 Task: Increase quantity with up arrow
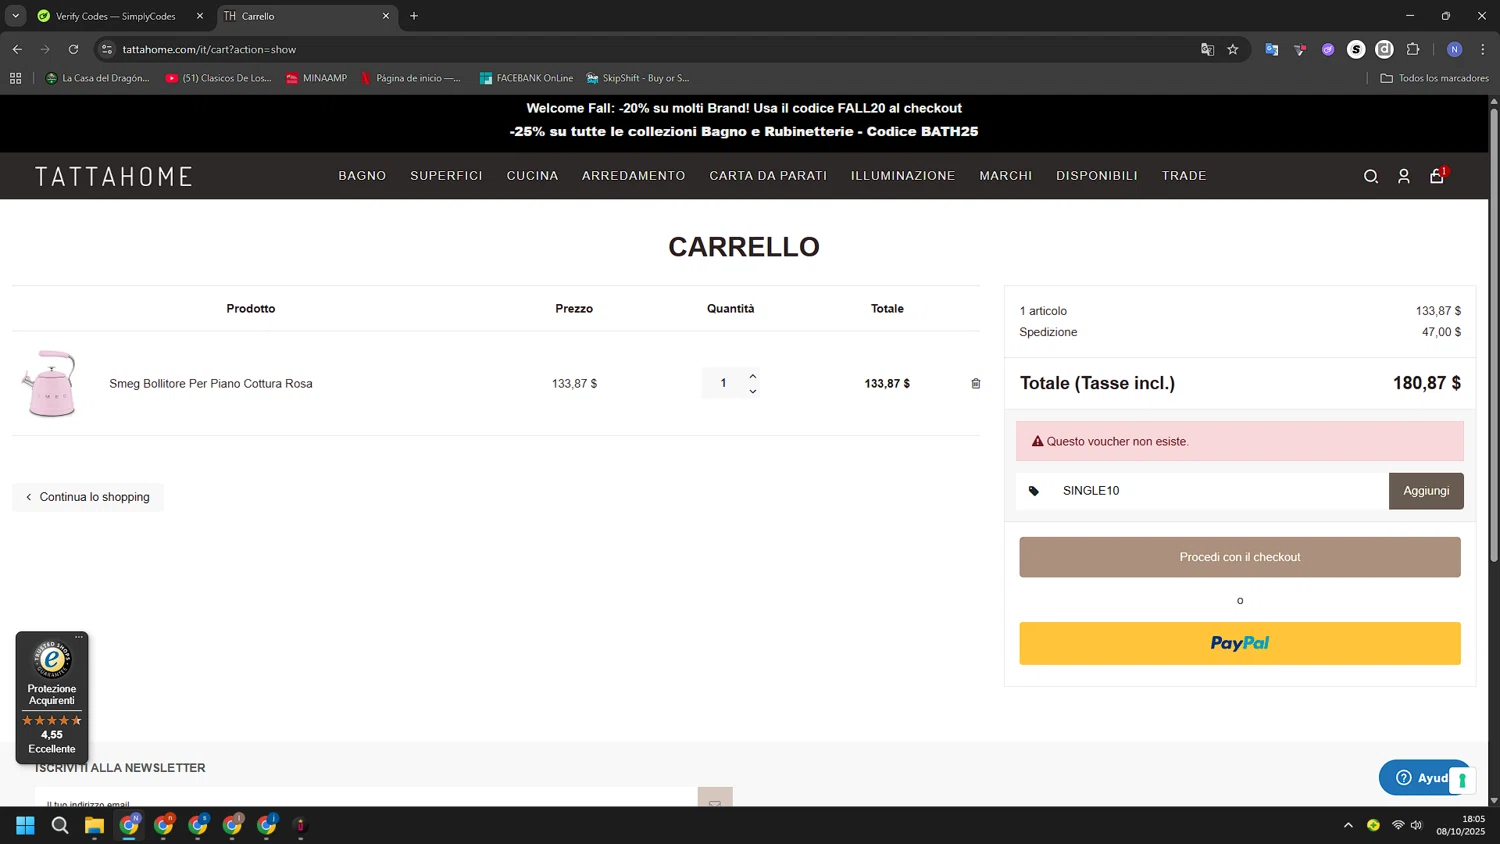pyautogui.click(x=753, y=376)
